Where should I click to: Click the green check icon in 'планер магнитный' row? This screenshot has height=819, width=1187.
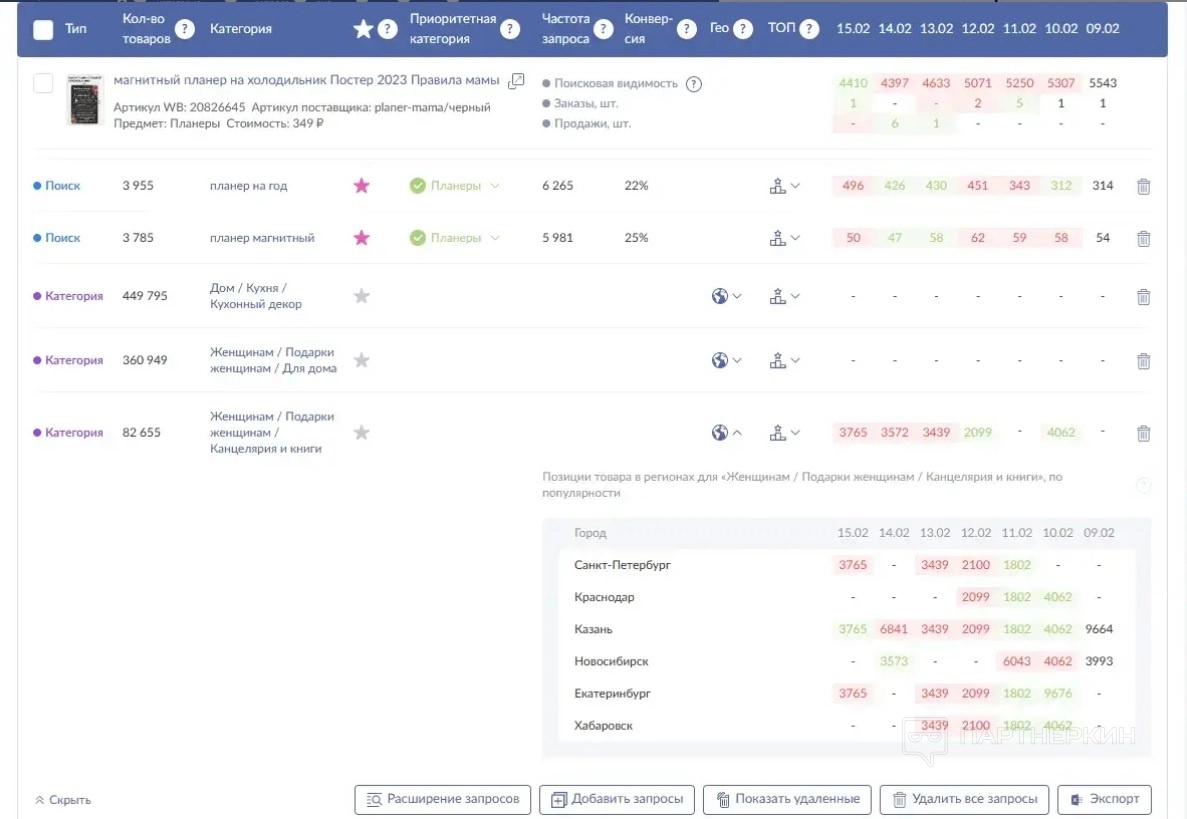(418, 238)
